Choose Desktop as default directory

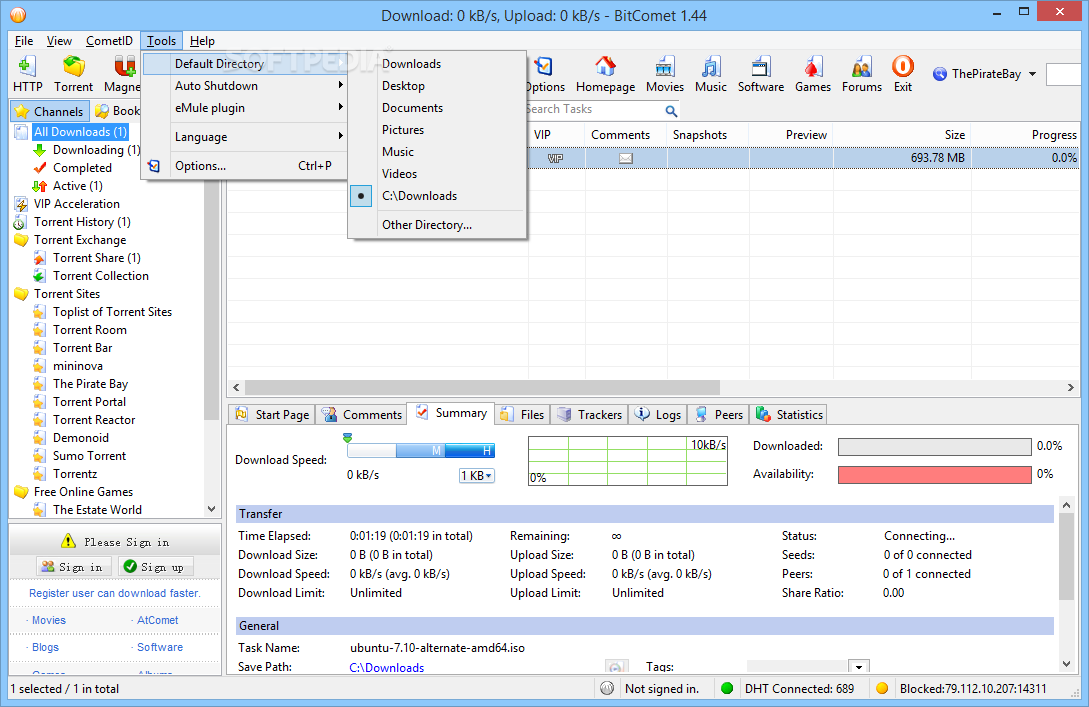[438, 86]
